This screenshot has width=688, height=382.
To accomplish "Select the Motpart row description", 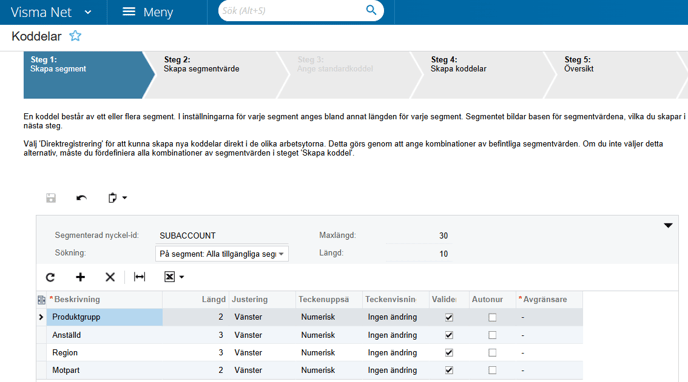I will 105,370.
